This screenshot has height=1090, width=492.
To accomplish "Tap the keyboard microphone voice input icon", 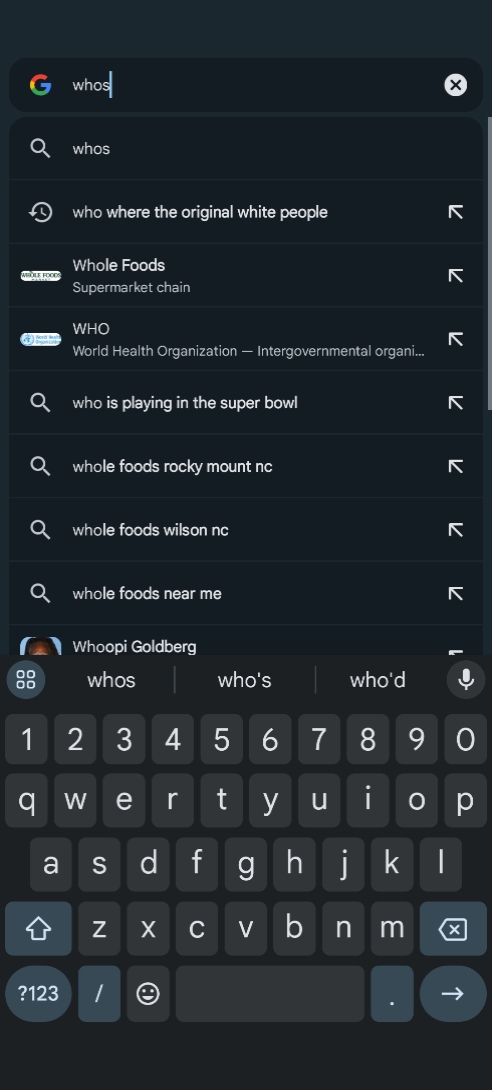I will point(466,679).
